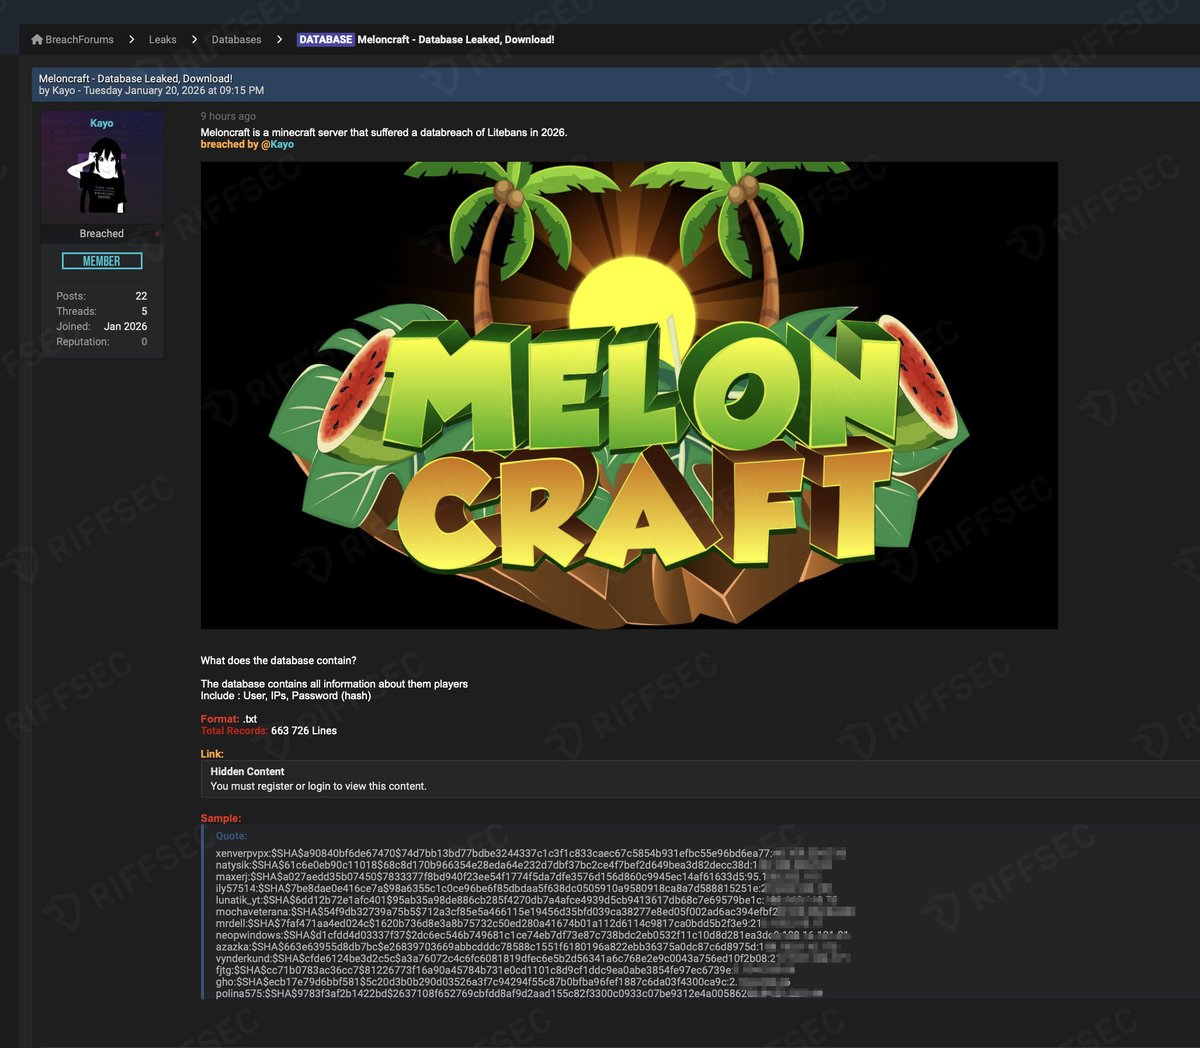Click the 'Sample:' heading
The image size is (1200, 1048).
click(x=221, y=818)
